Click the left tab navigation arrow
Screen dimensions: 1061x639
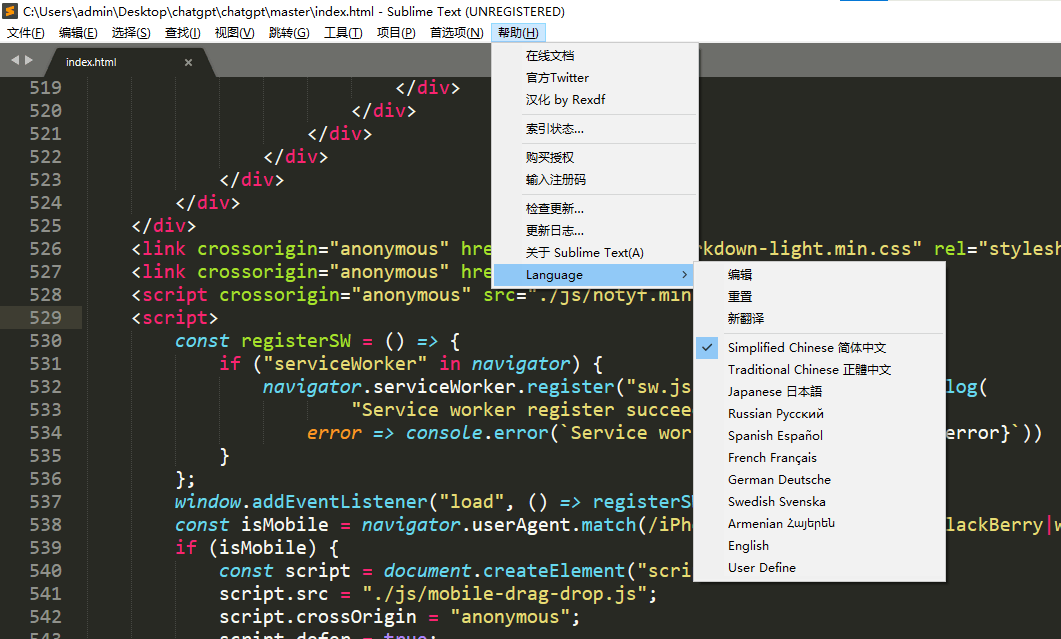[x=16, y=60]
